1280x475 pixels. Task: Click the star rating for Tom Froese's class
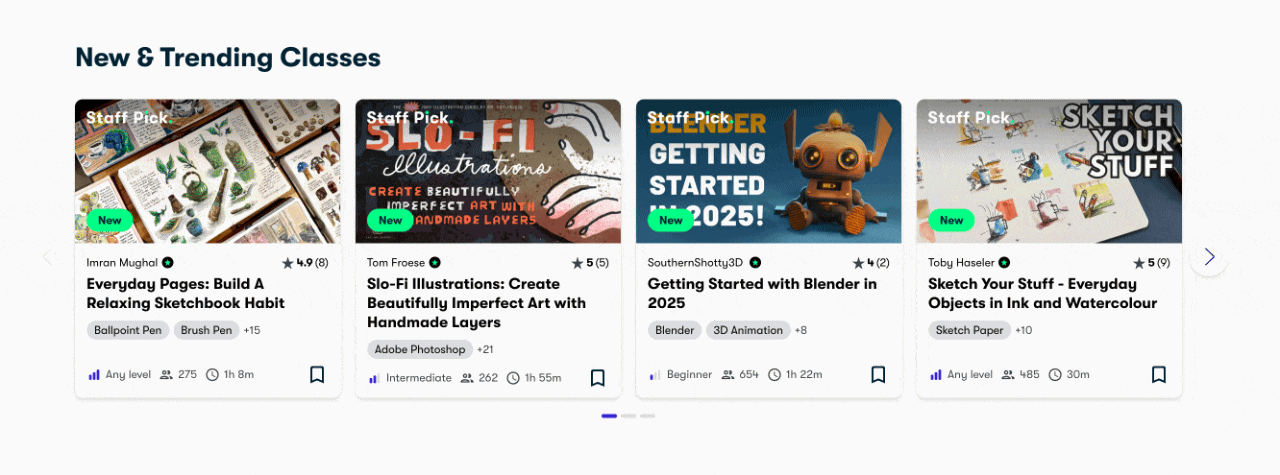pyautogui.click(x=590, y=263)
